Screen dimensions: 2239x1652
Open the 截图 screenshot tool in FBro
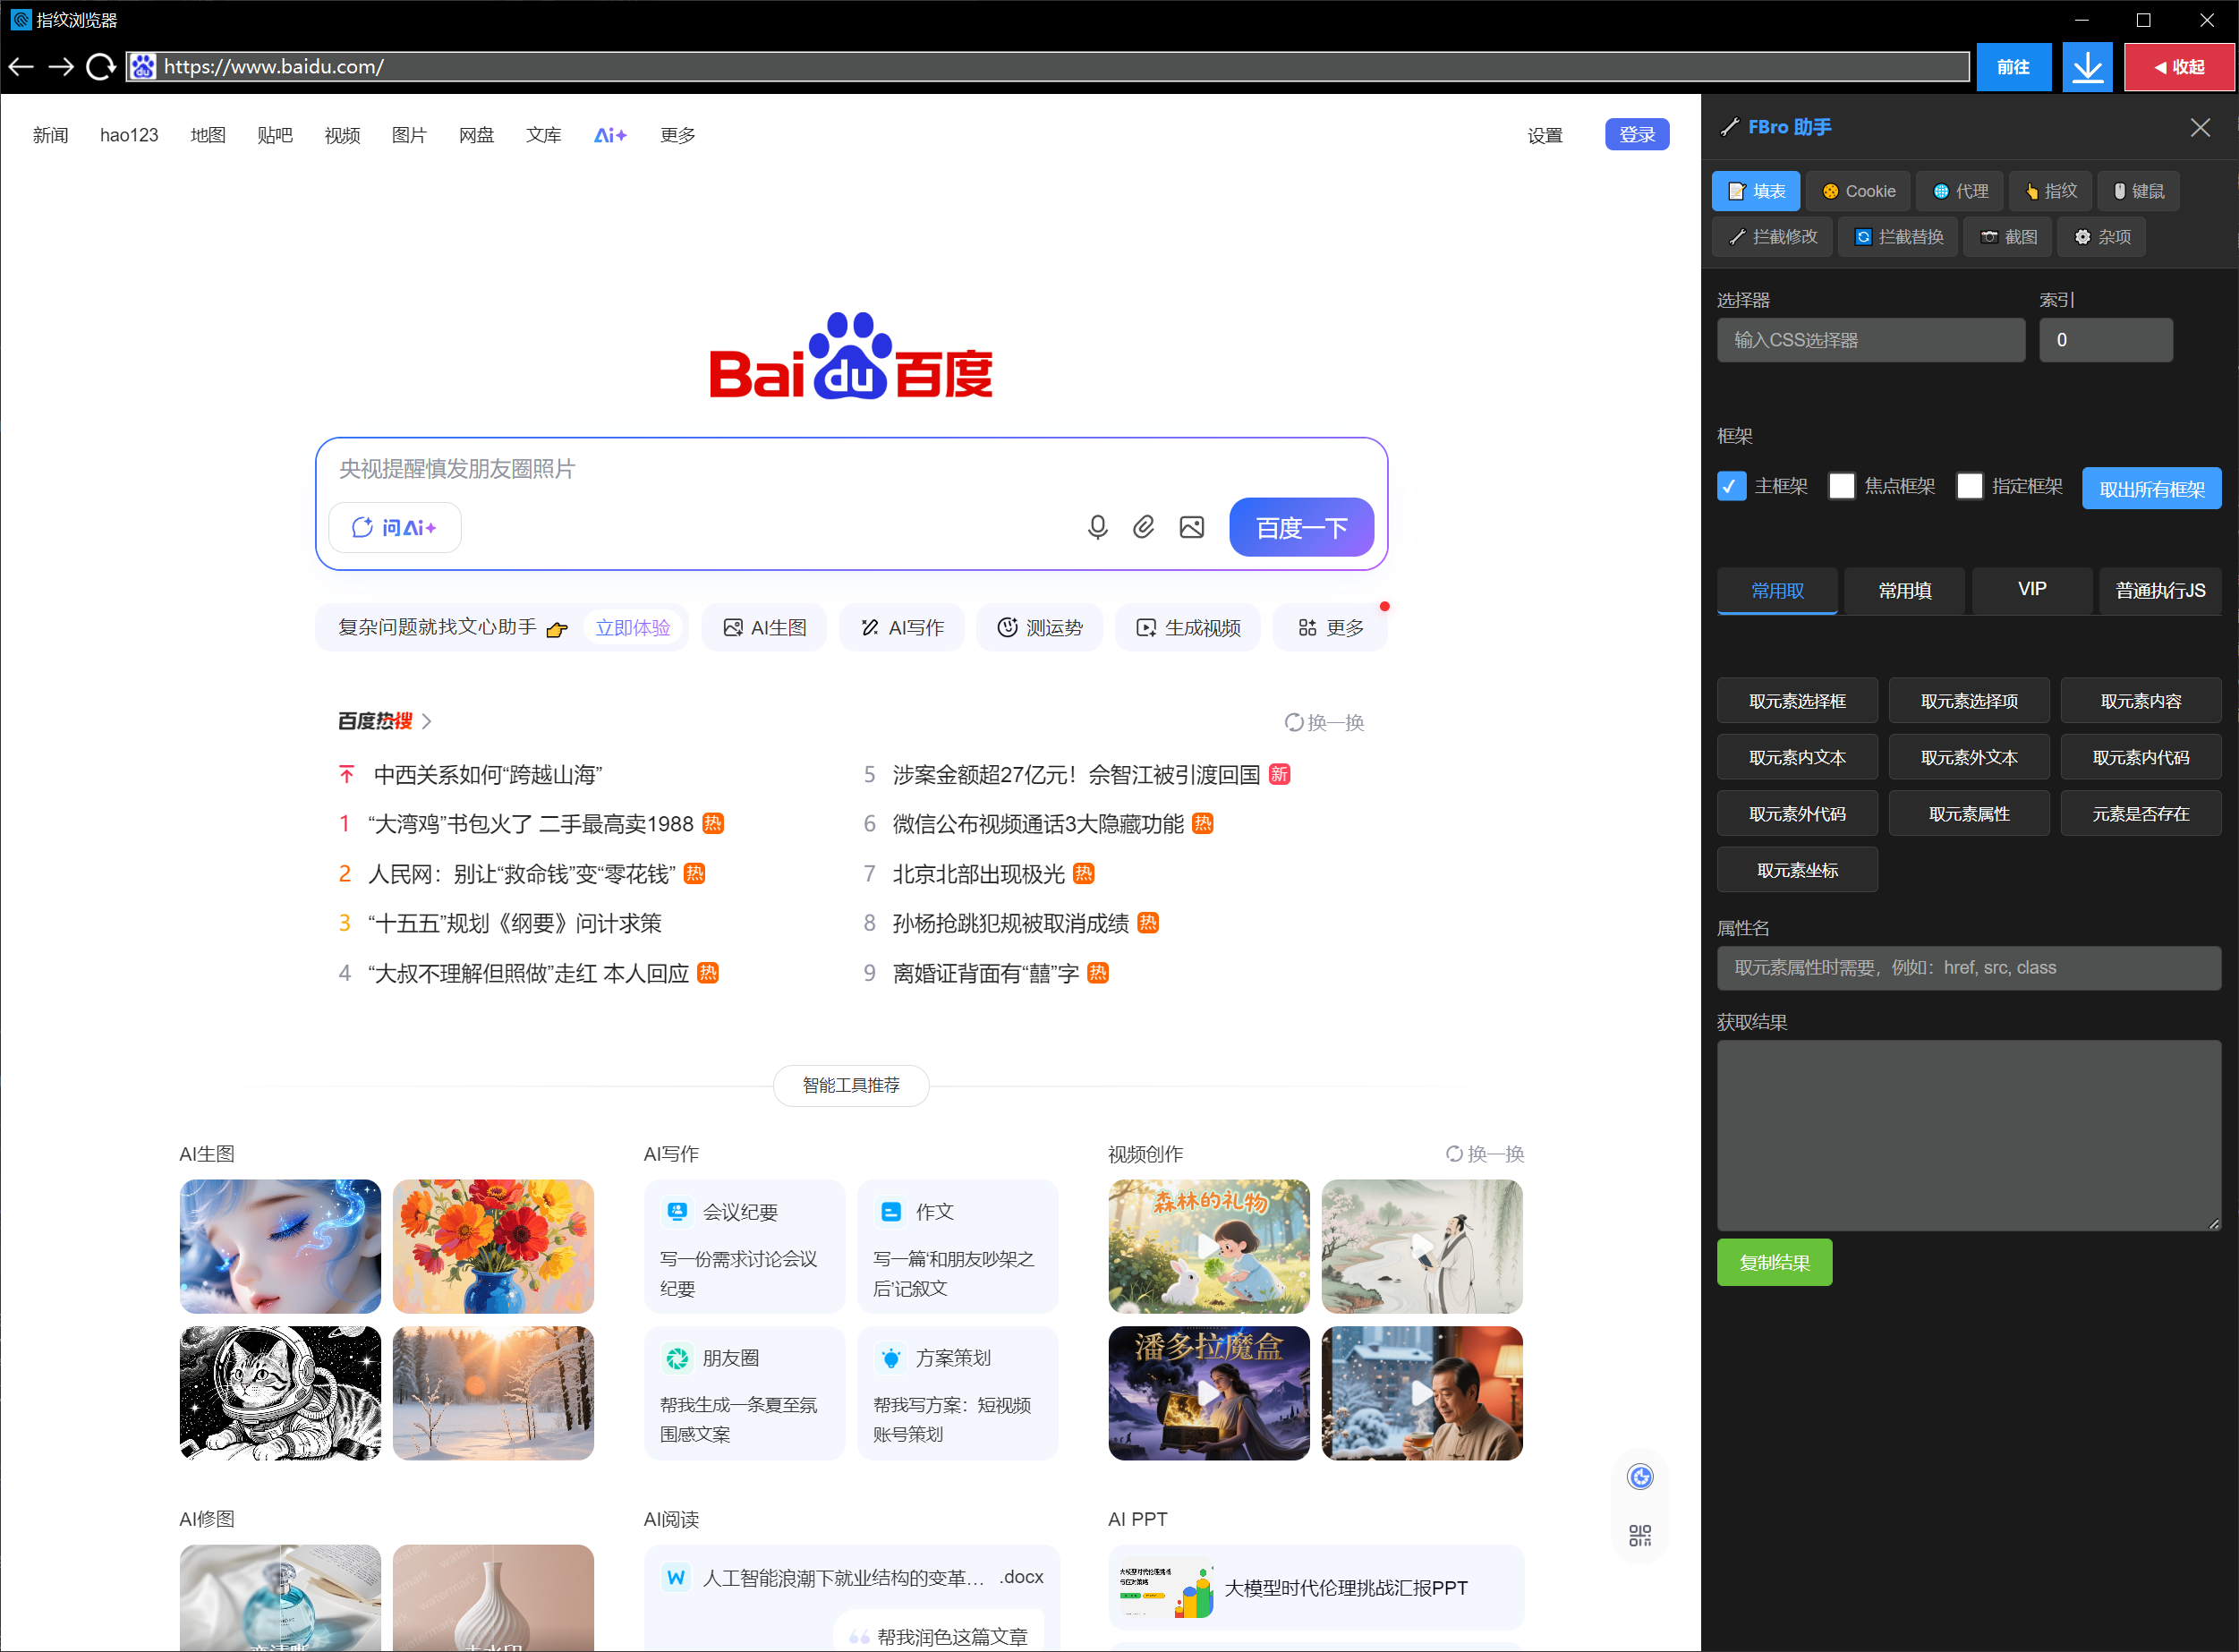pos(2007,236)
